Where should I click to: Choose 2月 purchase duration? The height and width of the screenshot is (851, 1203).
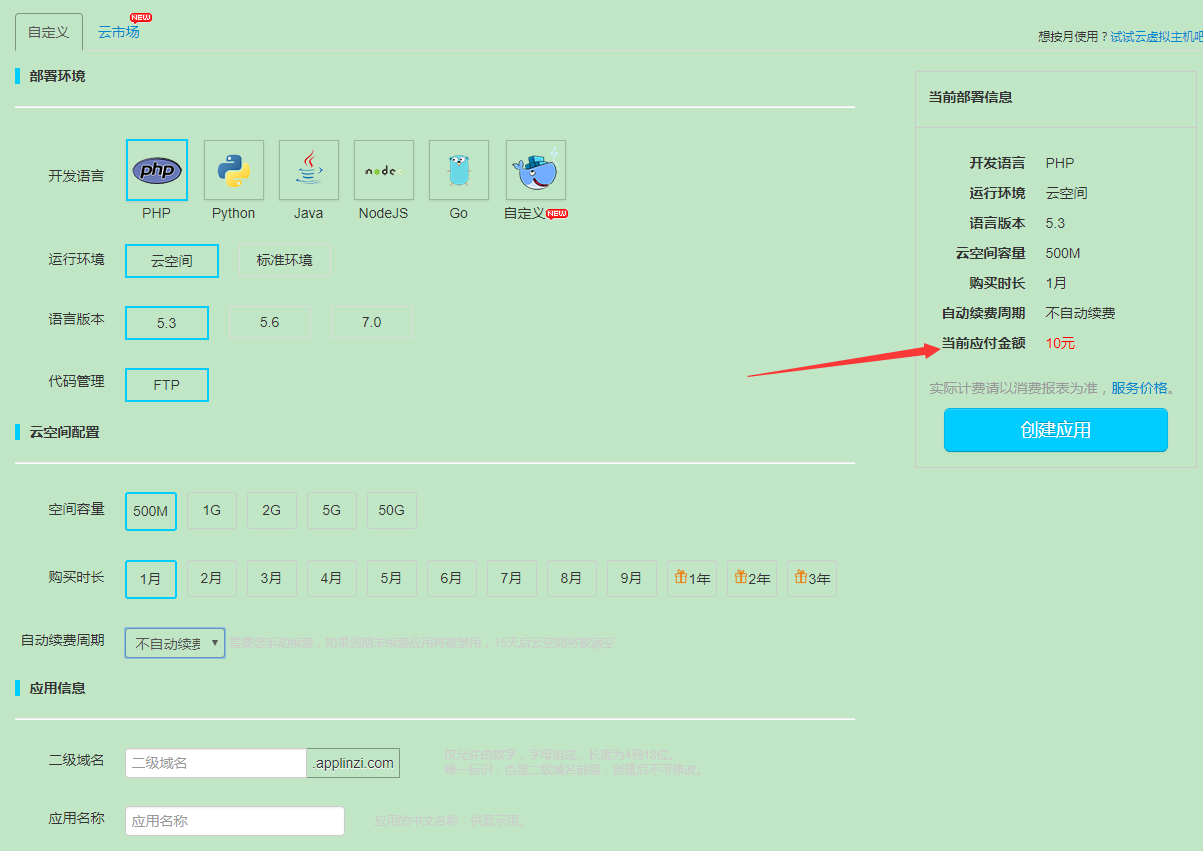pyautogui.click(x=212, y=578)
